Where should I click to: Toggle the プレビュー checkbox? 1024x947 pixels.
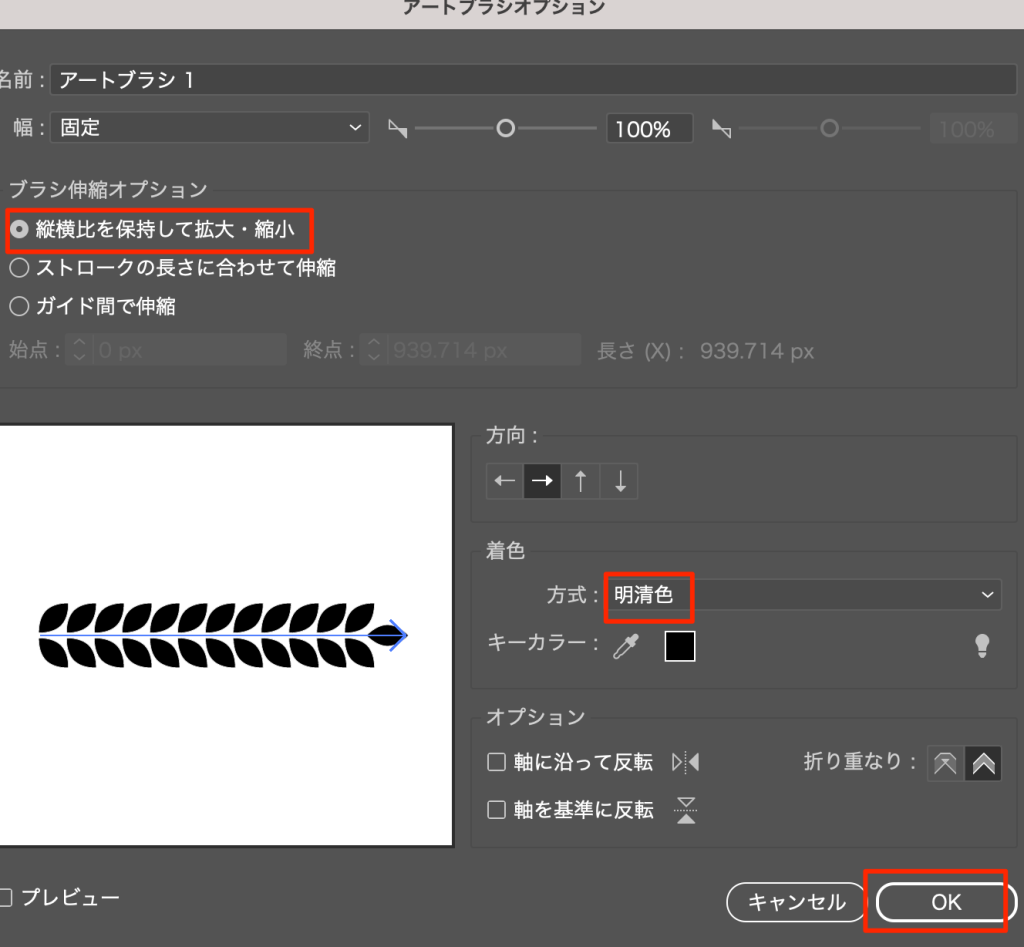[x=6, y=897]
